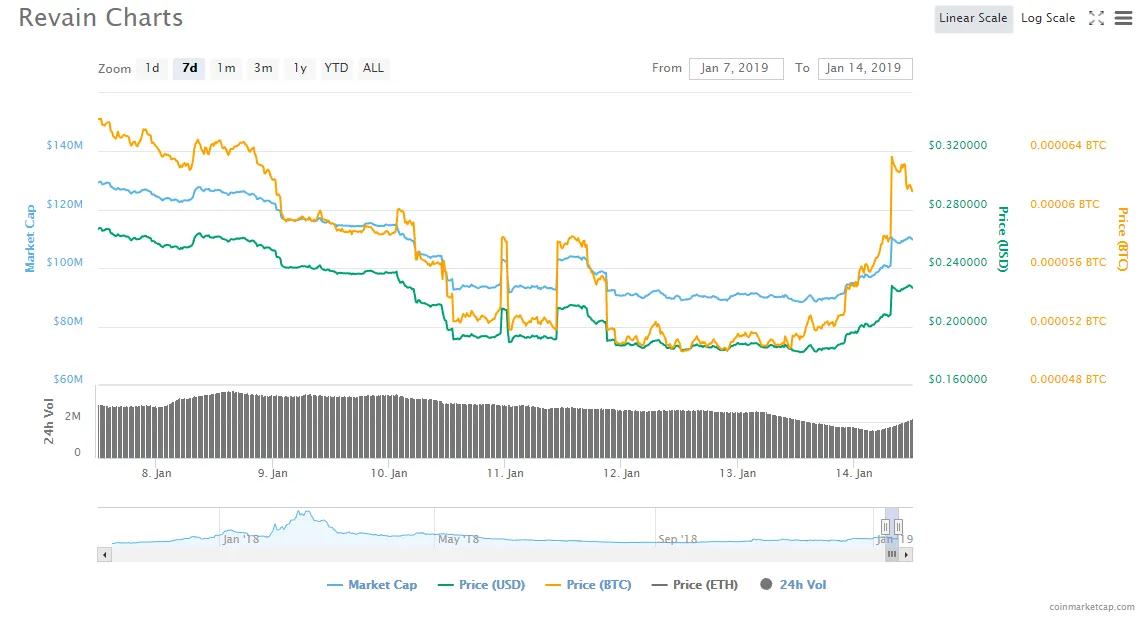Set zoom to YTD

(336, 68)
